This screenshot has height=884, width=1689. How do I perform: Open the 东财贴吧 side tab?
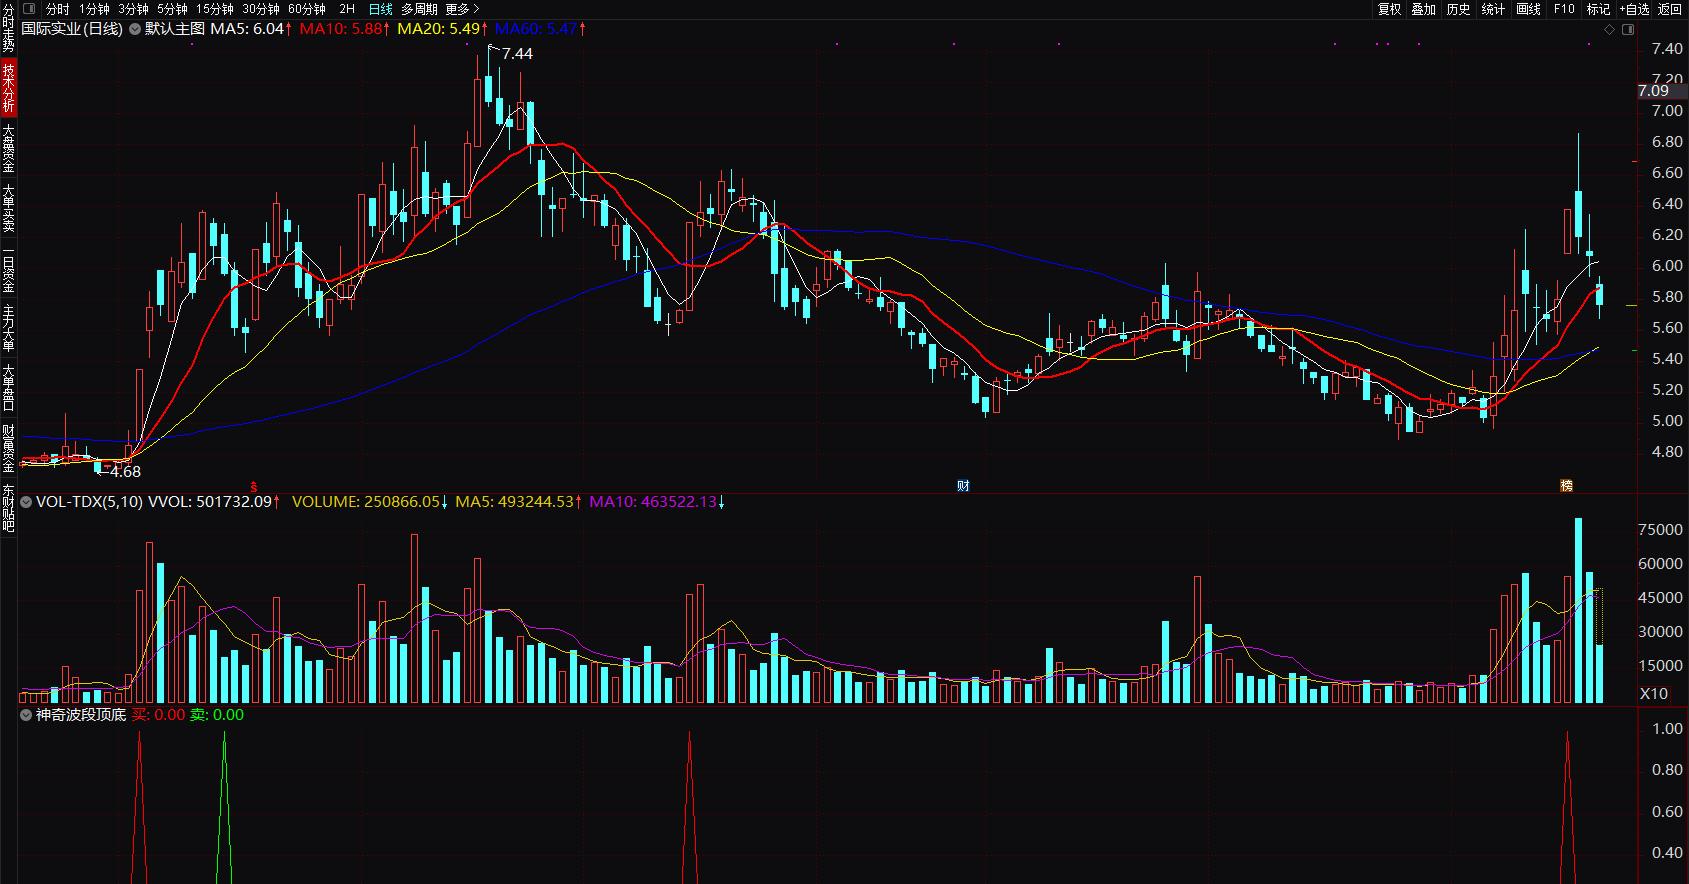(x=8, y=507)
